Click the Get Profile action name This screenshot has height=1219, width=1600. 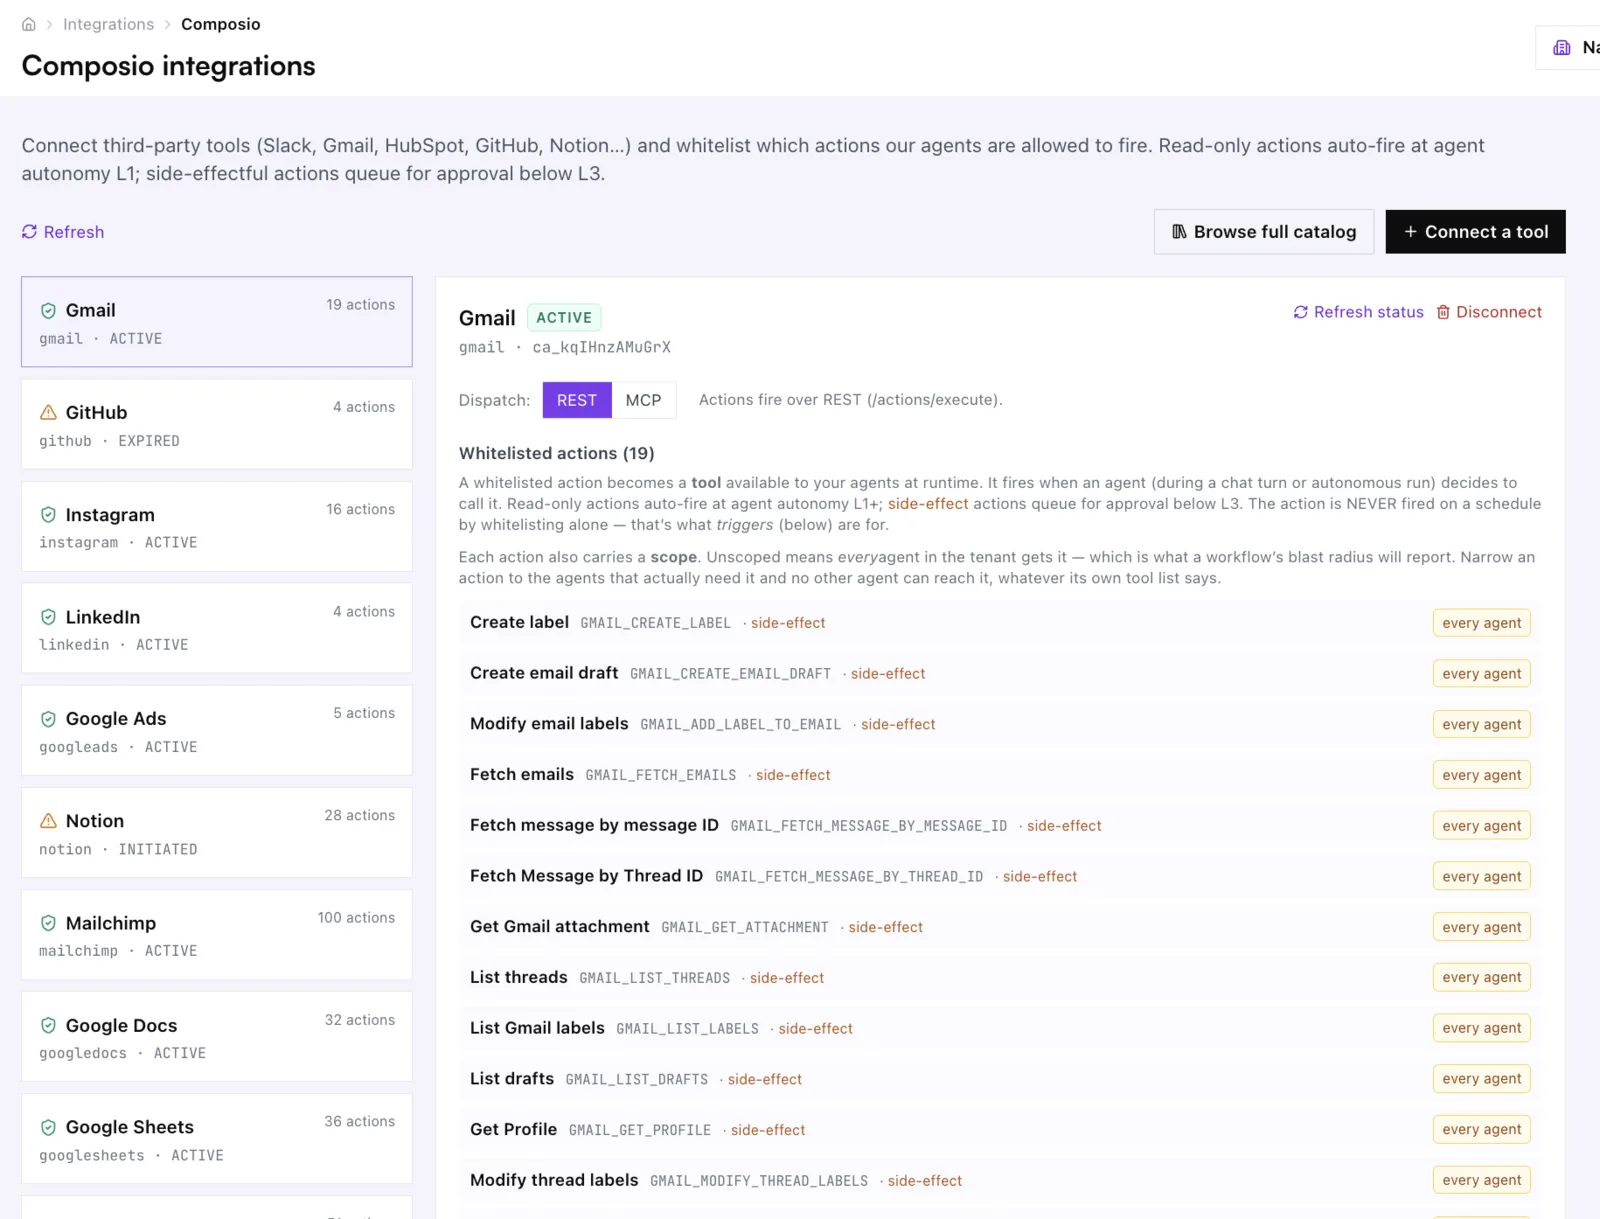[513, 1129]
